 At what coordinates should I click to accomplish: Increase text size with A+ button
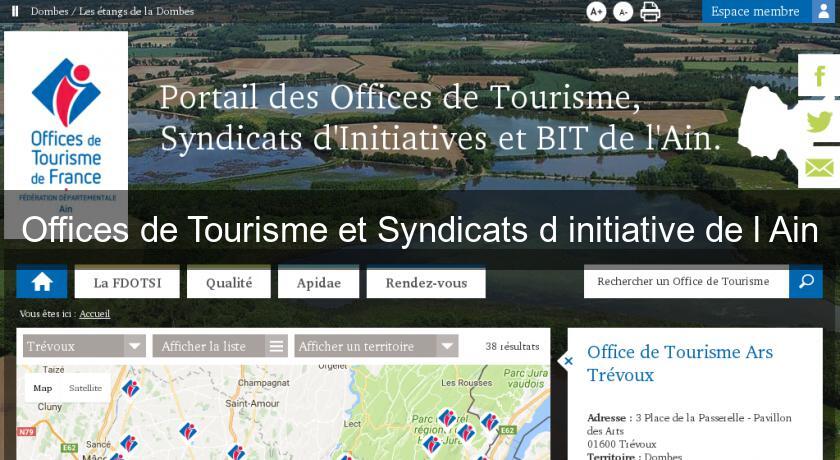point(596,12)
